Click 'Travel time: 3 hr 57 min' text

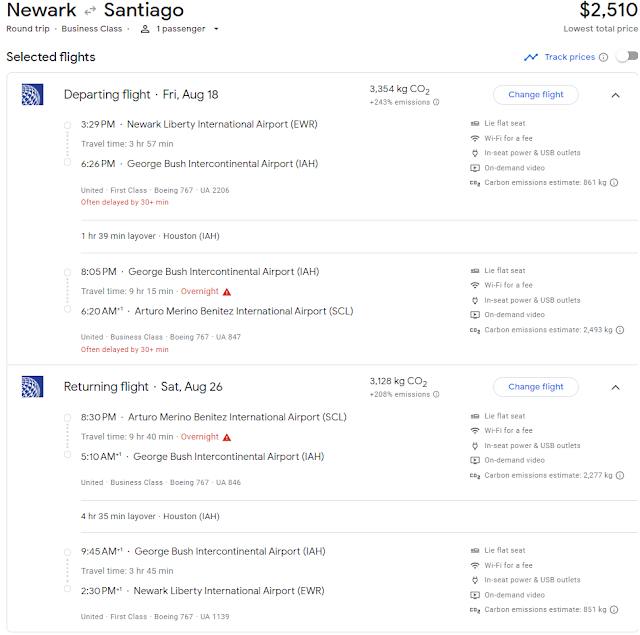tap(127, 144)
